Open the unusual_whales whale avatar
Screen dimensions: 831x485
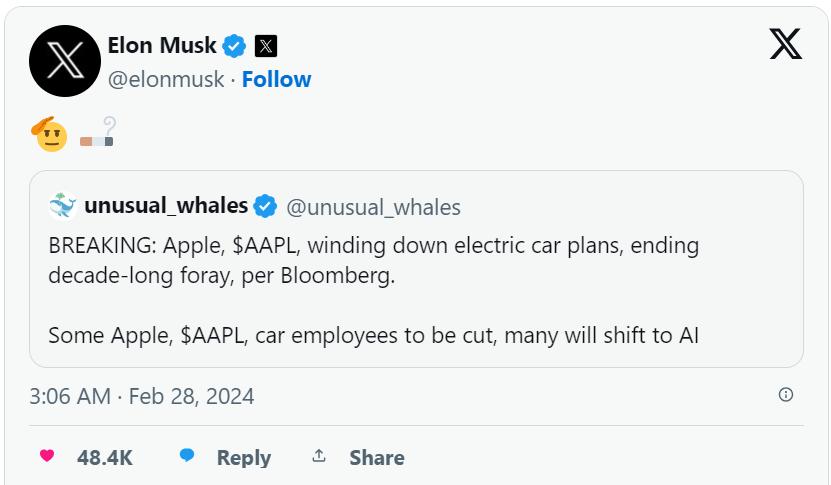click(63, 206)
